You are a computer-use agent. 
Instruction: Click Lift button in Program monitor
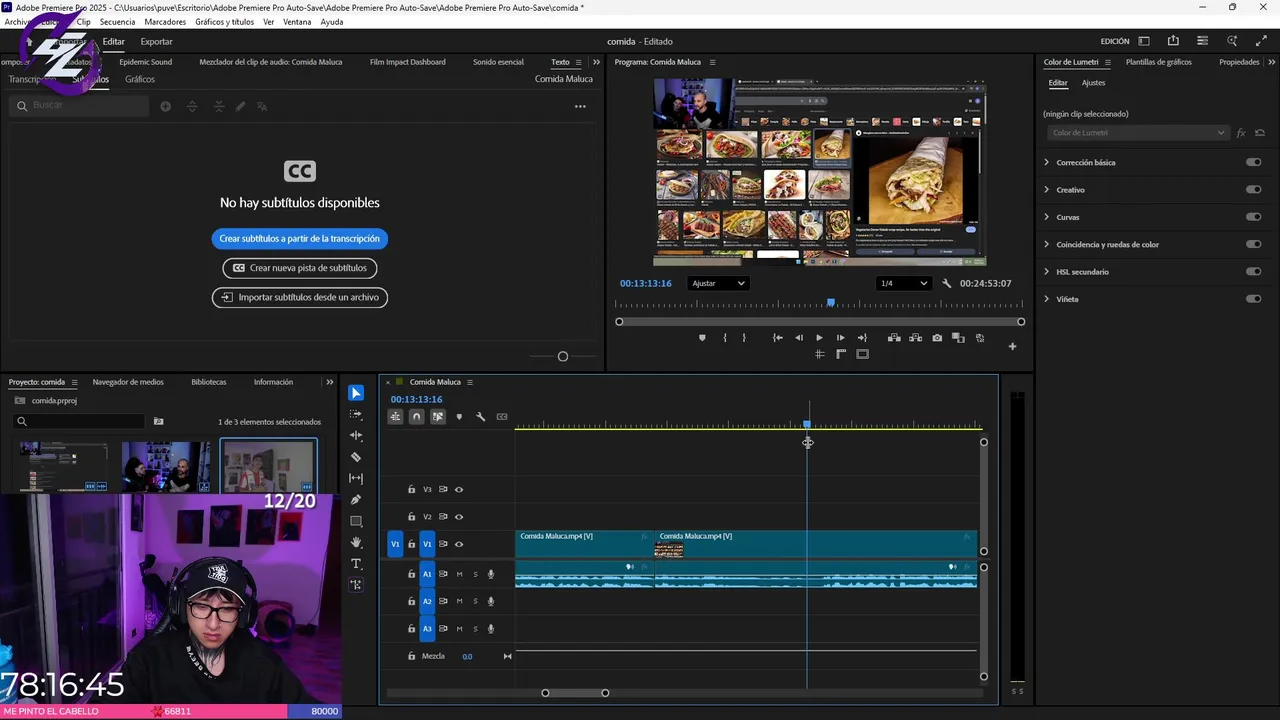pos(894,338)
